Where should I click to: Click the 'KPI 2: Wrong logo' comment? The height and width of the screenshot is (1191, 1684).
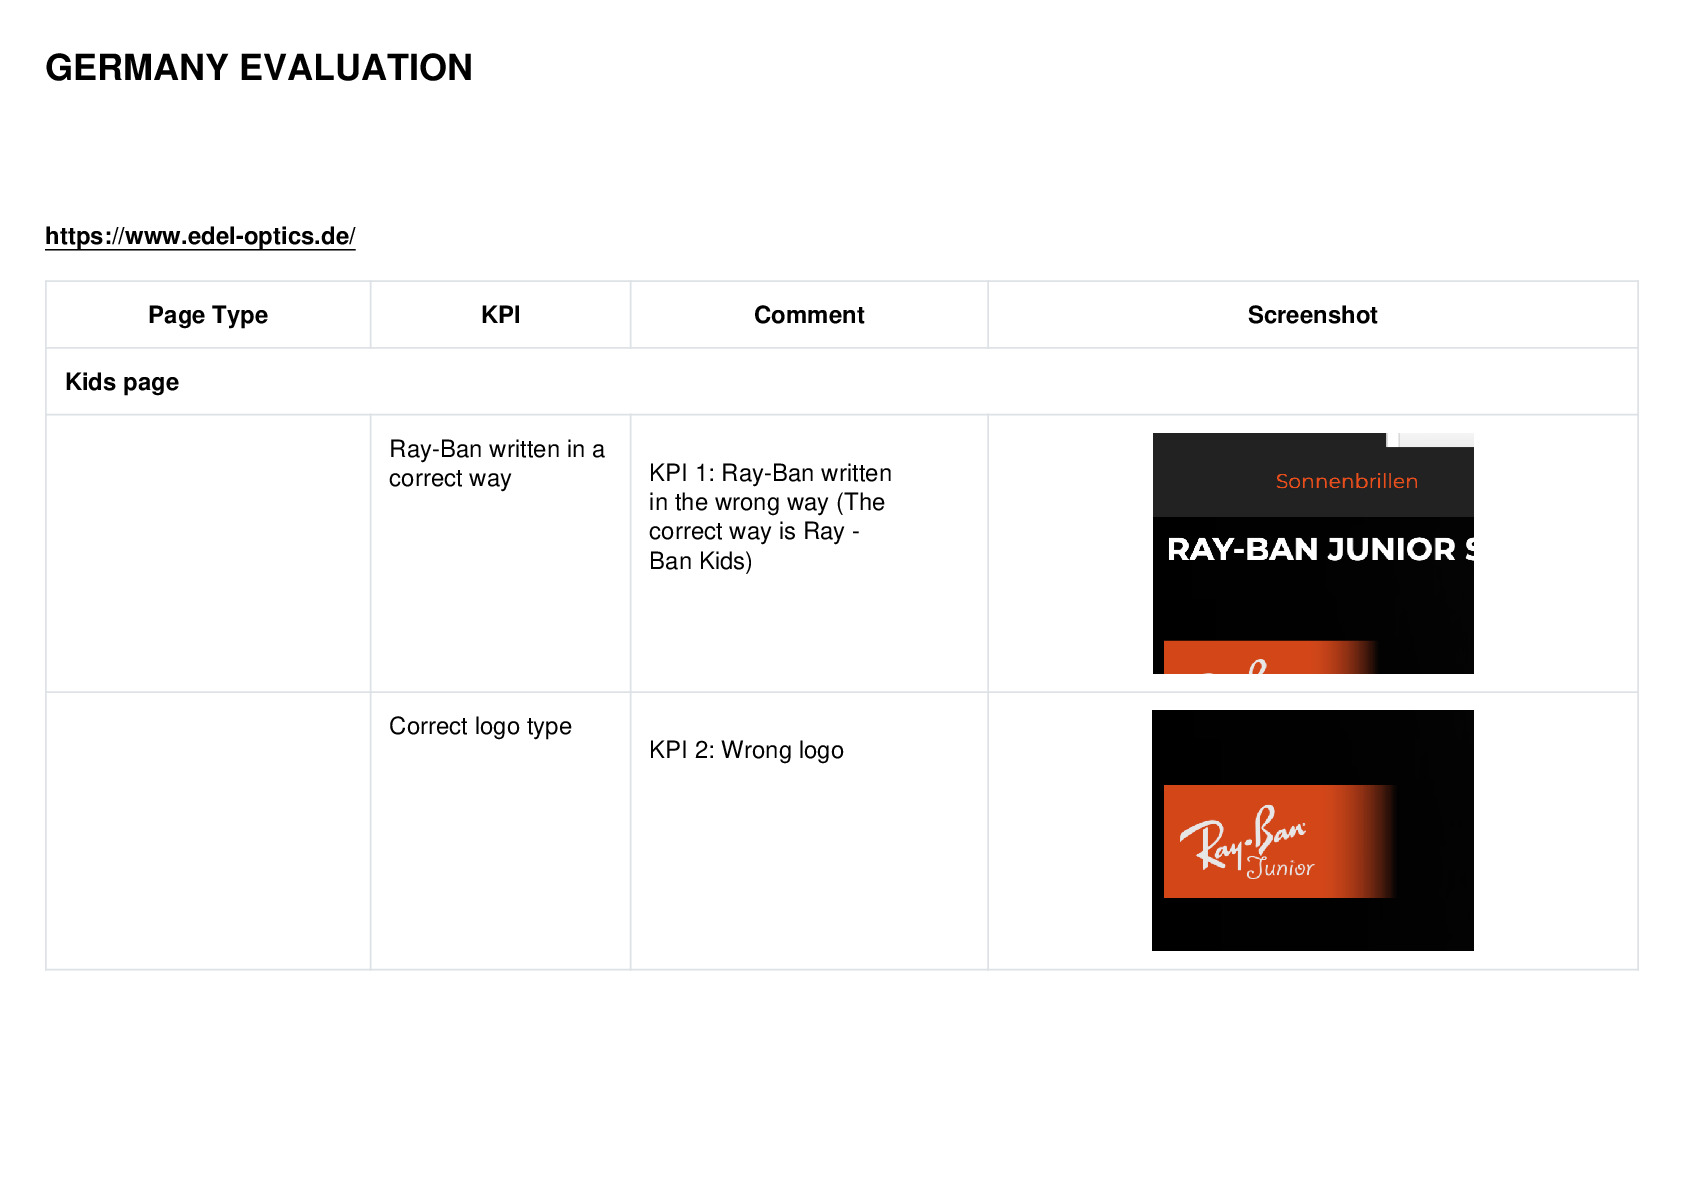tap(746, 750)
